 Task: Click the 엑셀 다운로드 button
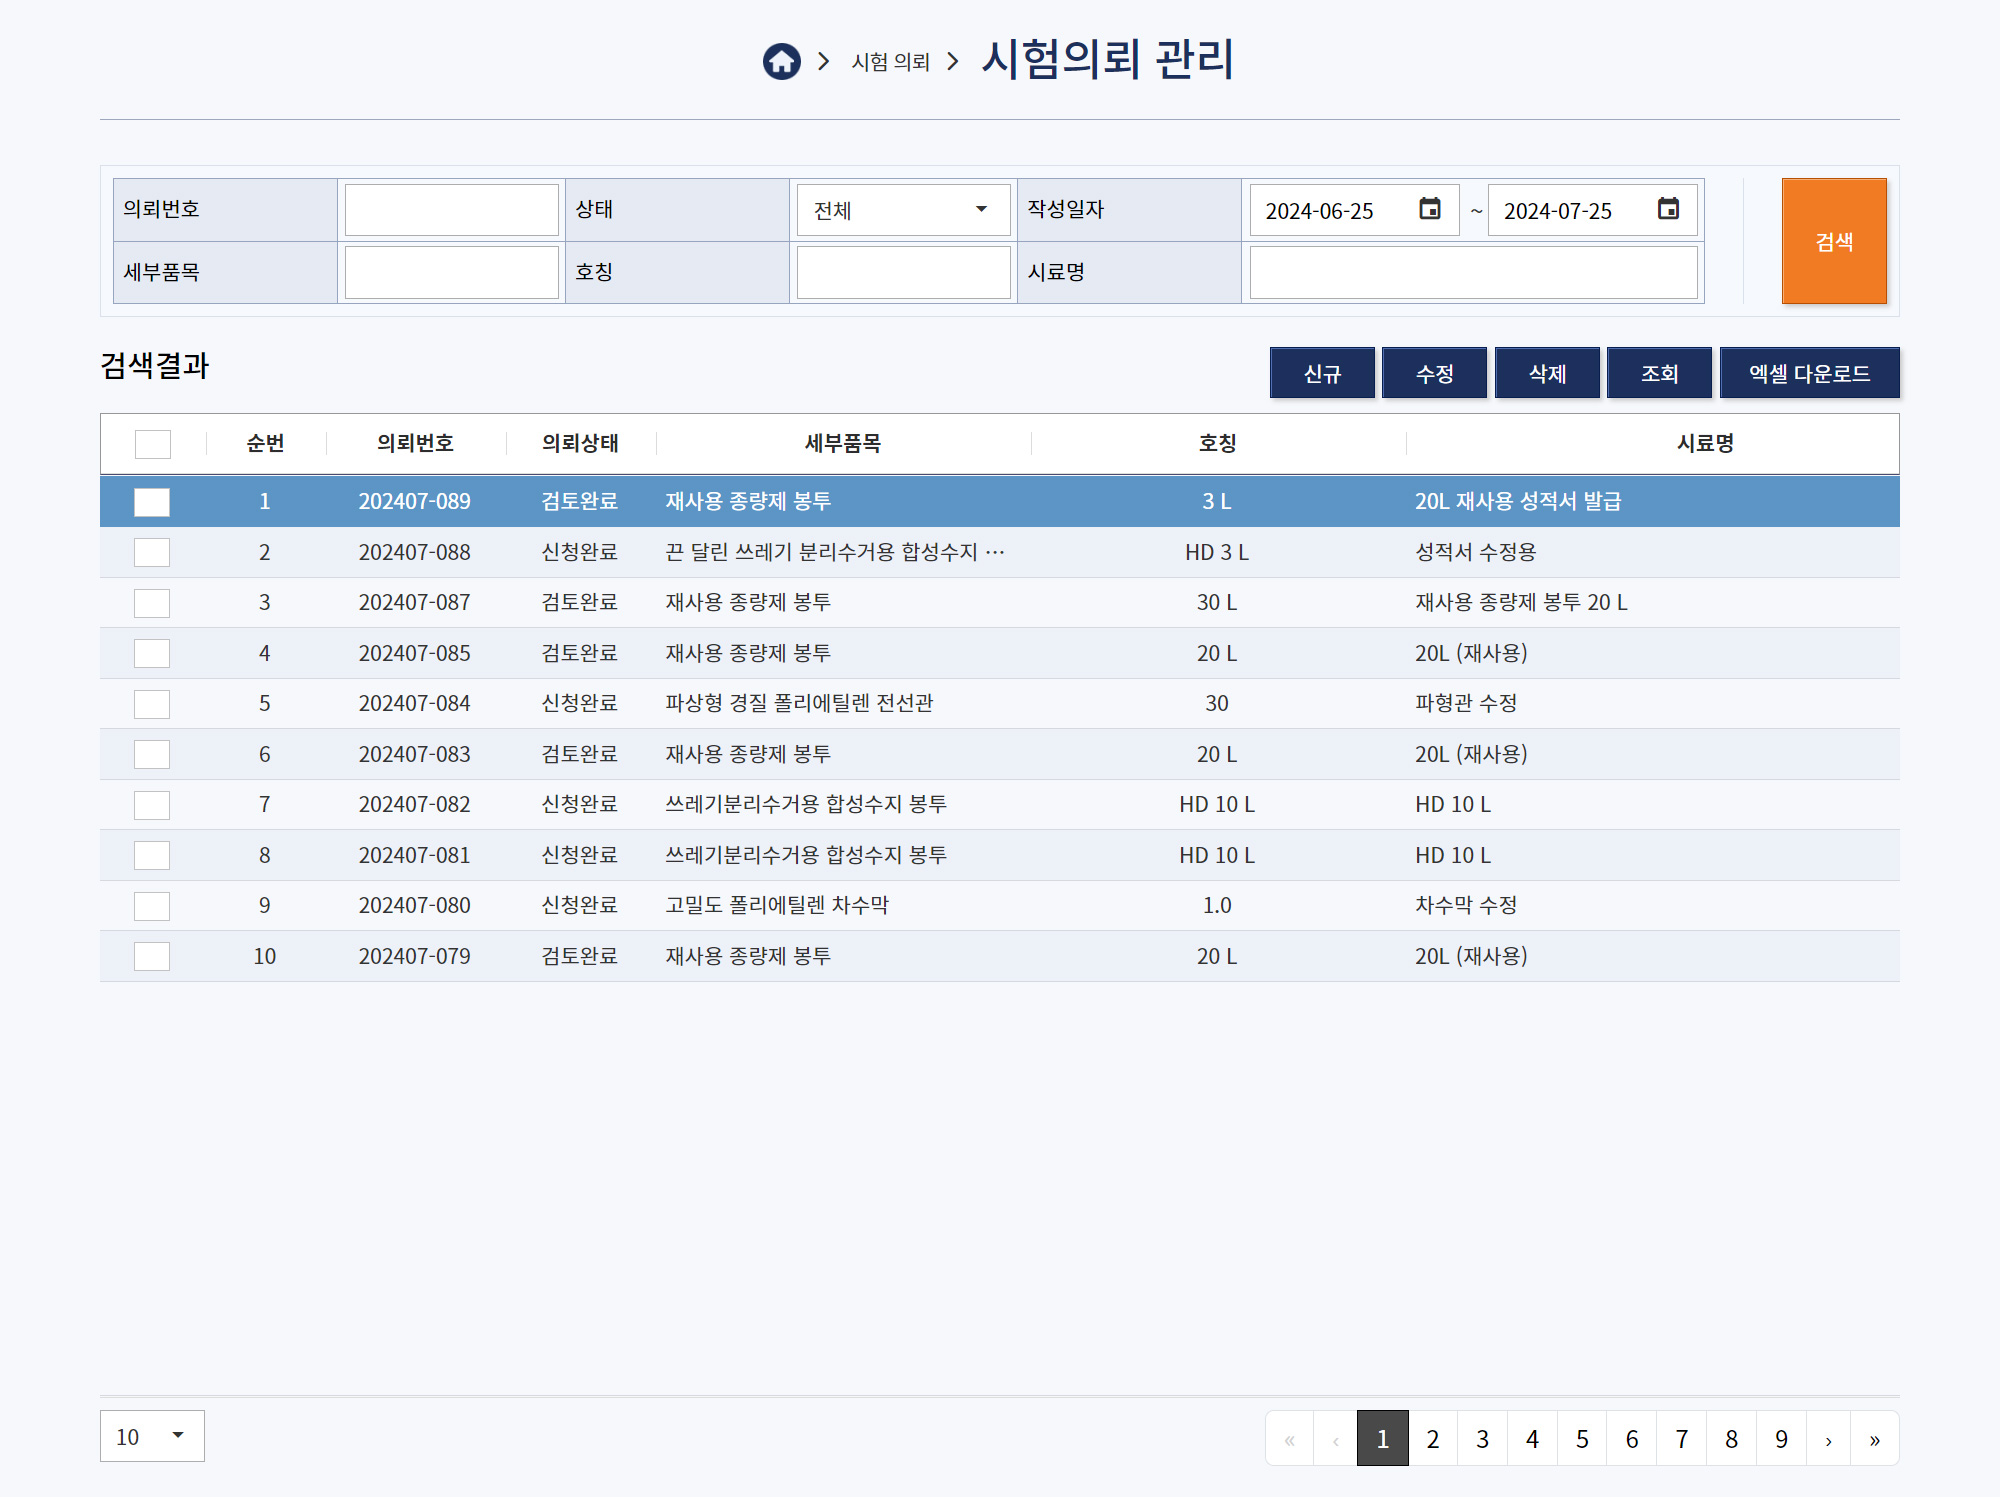pos(1809,373)
